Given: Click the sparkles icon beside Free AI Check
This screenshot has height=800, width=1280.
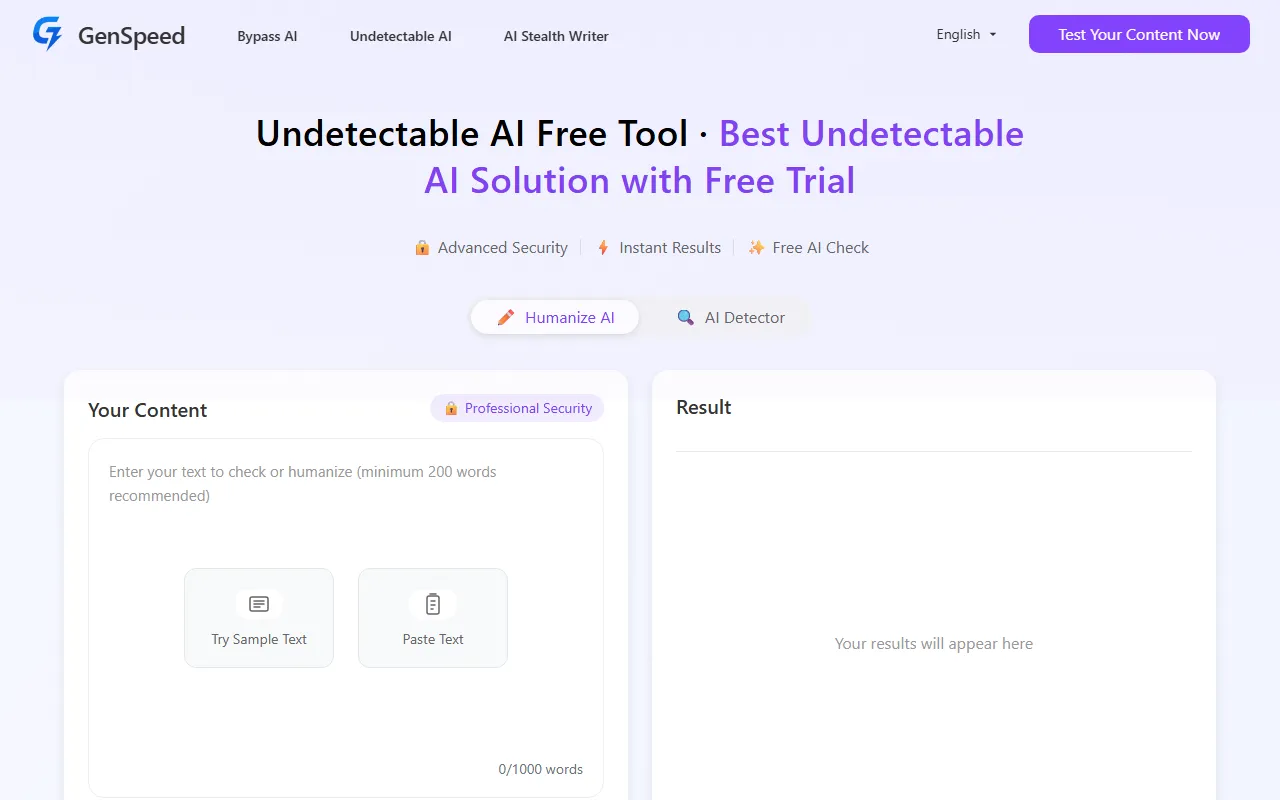Looking at the screenshot, I should [757, 248].
